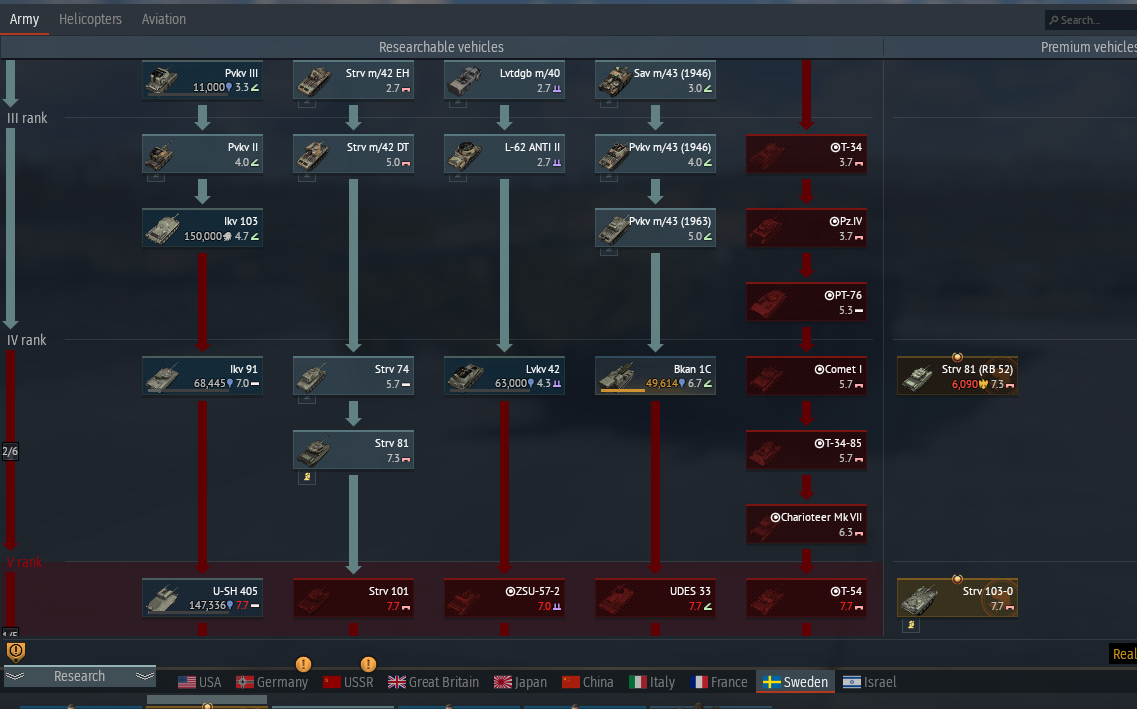Select the USSR nation tab

(349, 682)
